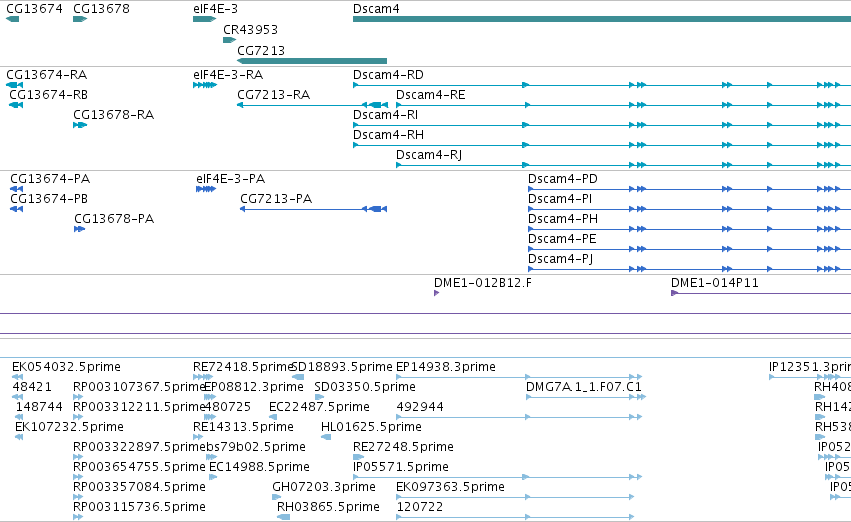Screen dimensions: 851x522
Task: Select EST RE27248.5prime
Action: pos(358,457)
